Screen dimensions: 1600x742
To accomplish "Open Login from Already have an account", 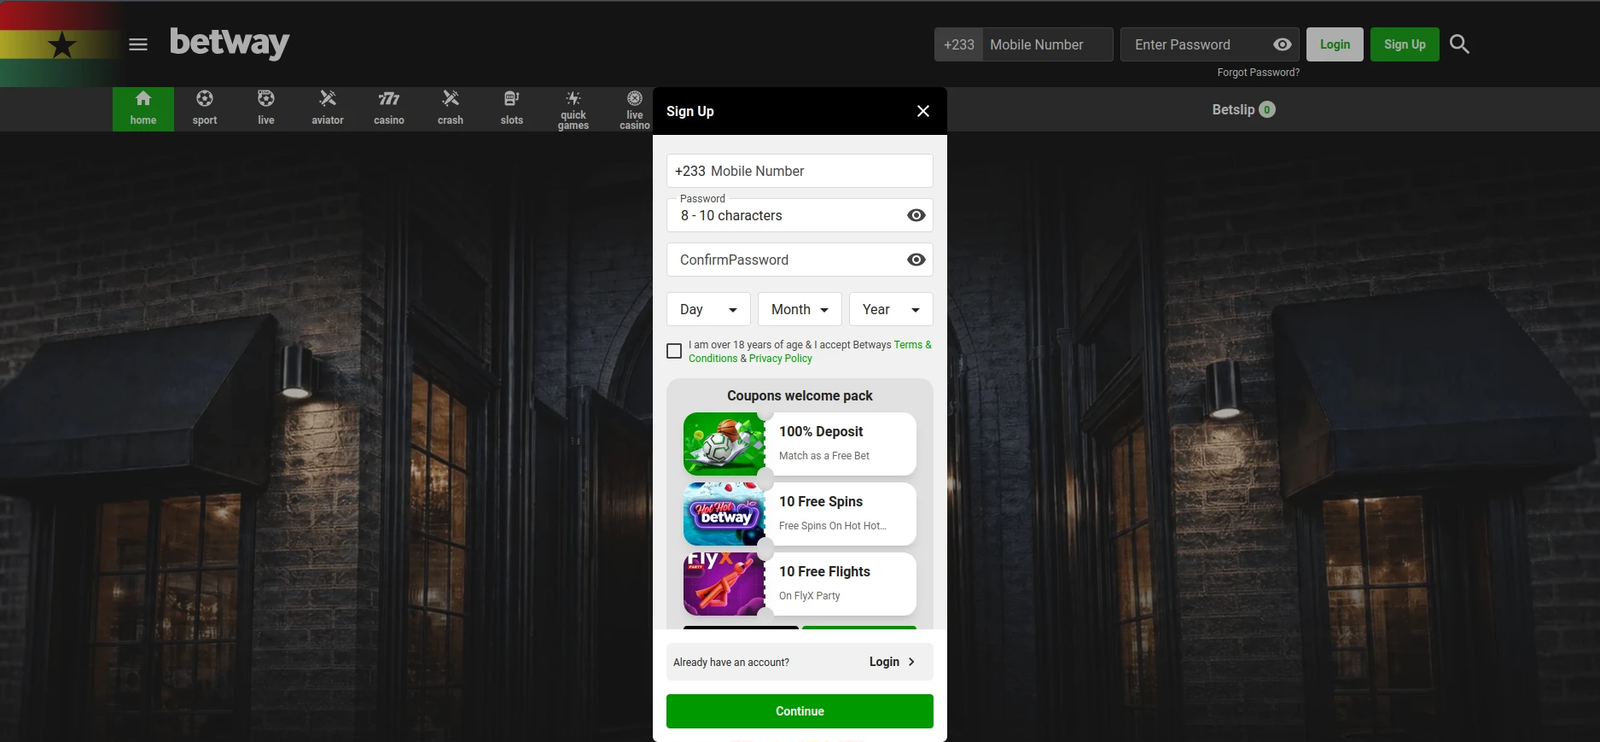I will click(892, 662).
